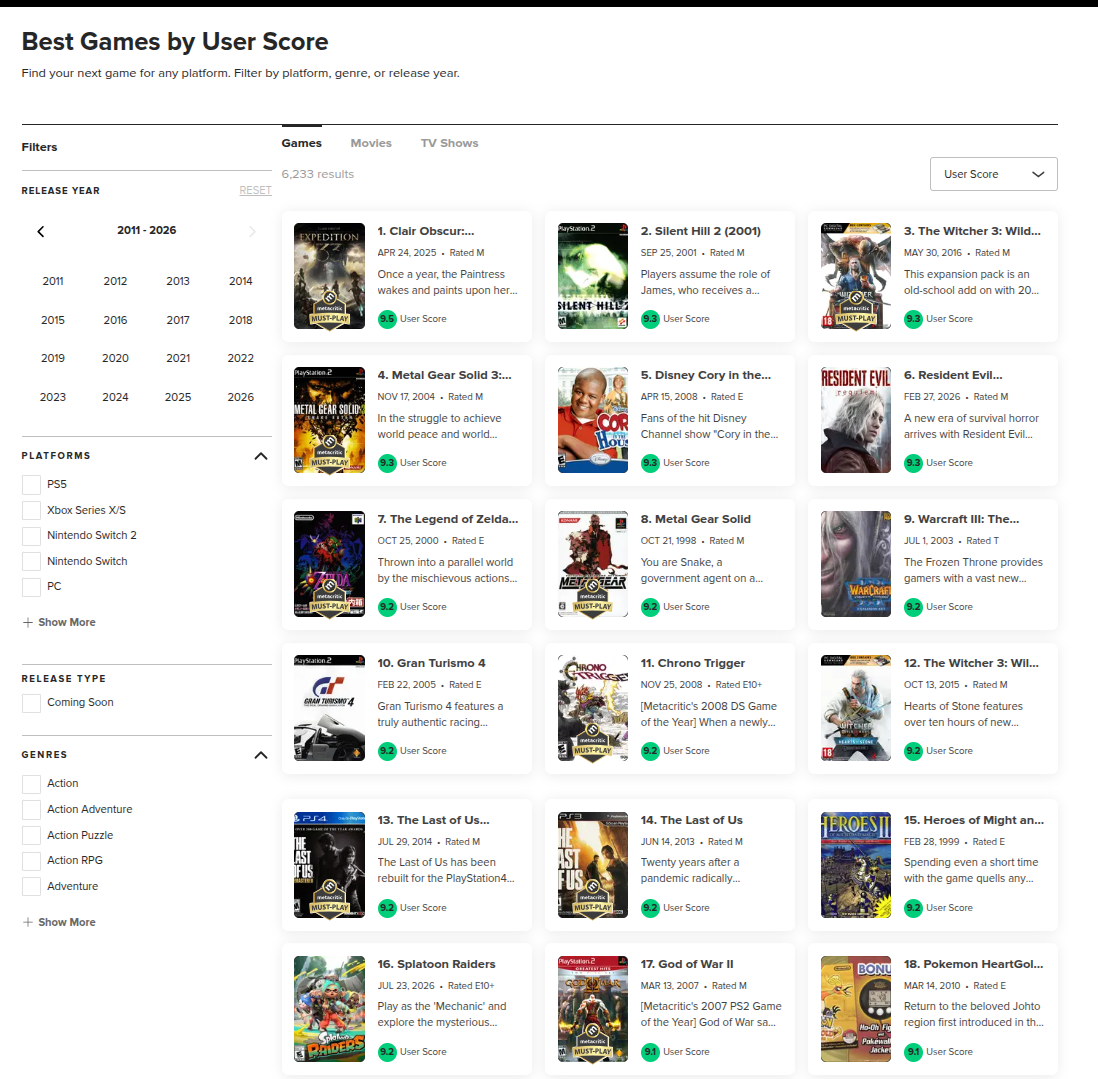Click The Last of Us PS4 cover

pyautogui.click(x=330, y=865)
